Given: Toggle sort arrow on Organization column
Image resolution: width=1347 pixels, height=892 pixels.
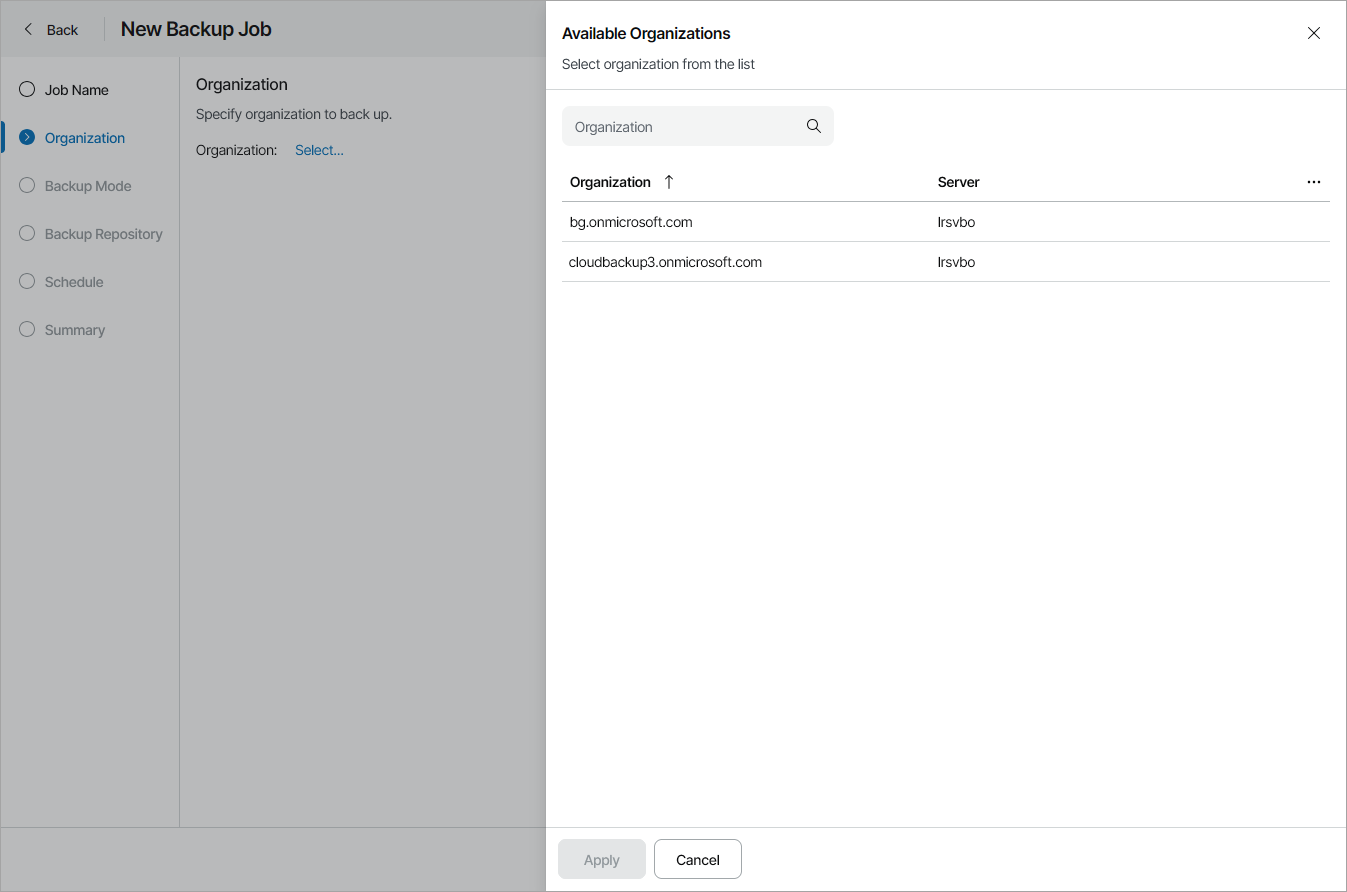Looking at the screenshot, I should point(669,182).
